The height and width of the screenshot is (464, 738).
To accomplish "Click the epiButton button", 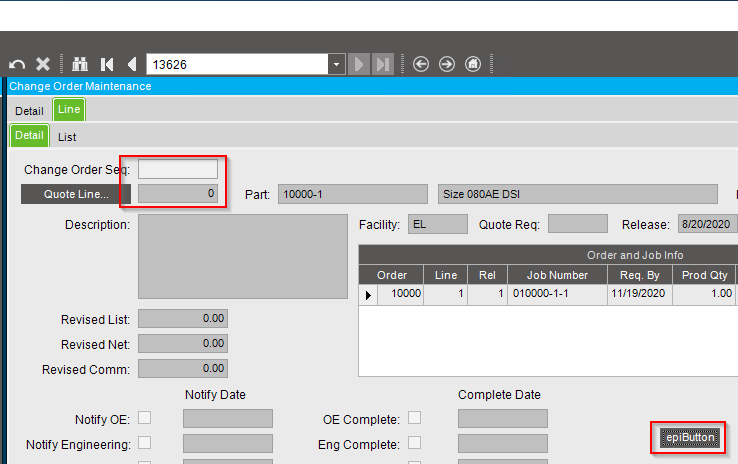I will pos(690,438).
